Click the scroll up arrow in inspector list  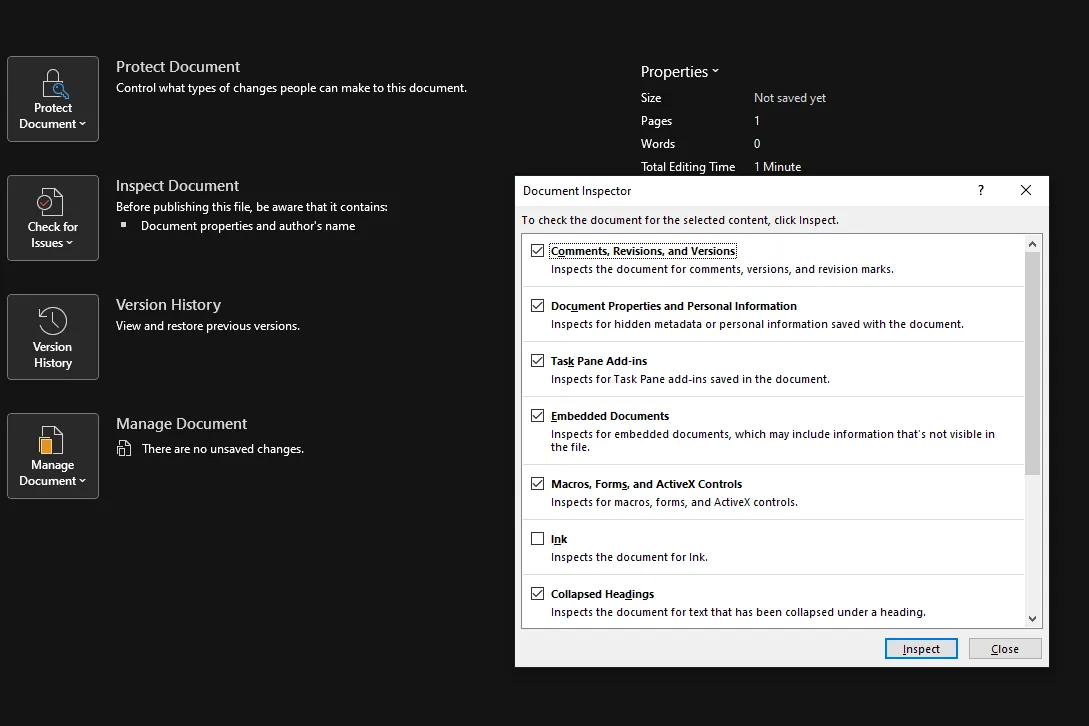point(1033,244)
